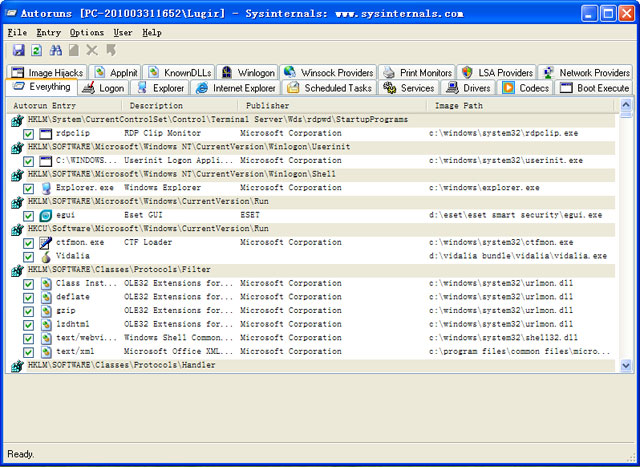This screenshot has width=640, height=467.
Task: Click the 'Windows Shell Common...' description
Action: (178, 338)
